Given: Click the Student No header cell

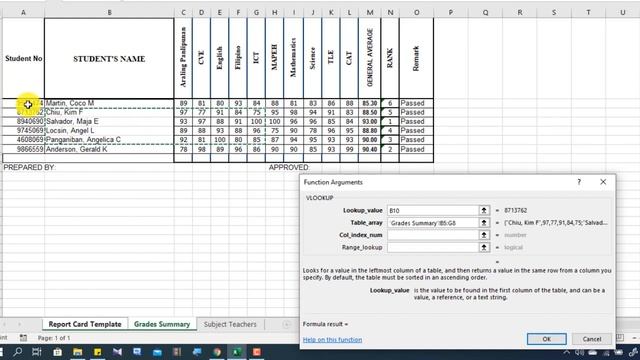Looking at the screenshot, I should (x=23, y=59).
